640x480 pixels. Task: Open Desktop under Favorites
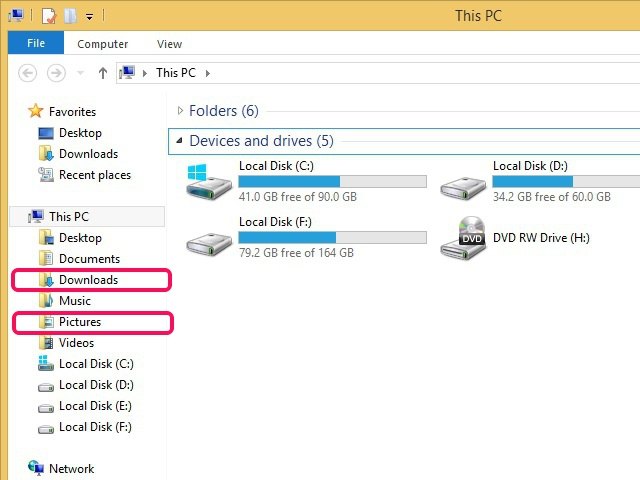(80, 133)
